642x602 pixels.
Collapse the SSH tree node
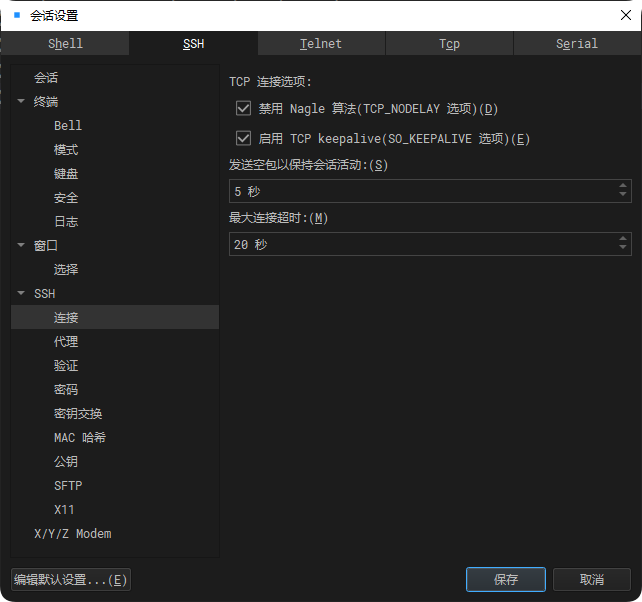pos(22,293)
